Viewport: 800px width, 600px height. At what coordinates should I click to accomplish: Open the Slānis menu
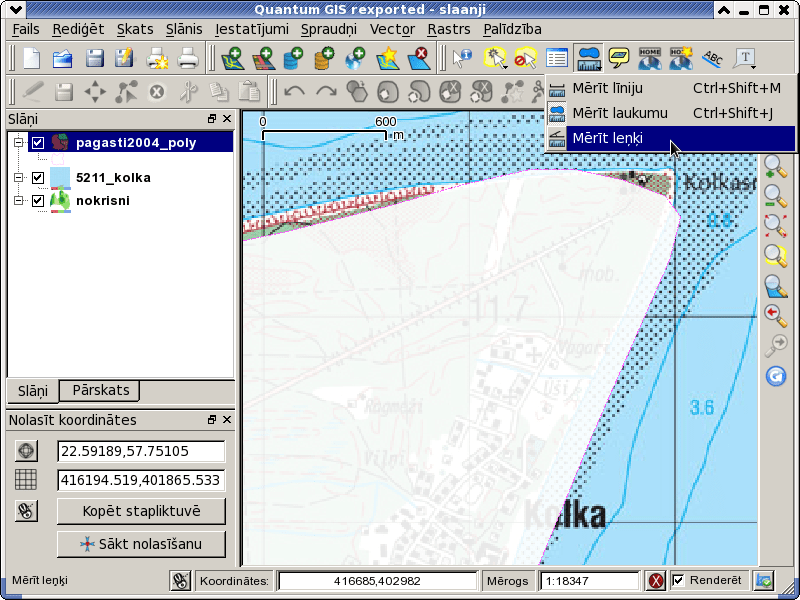click(184, 29)
